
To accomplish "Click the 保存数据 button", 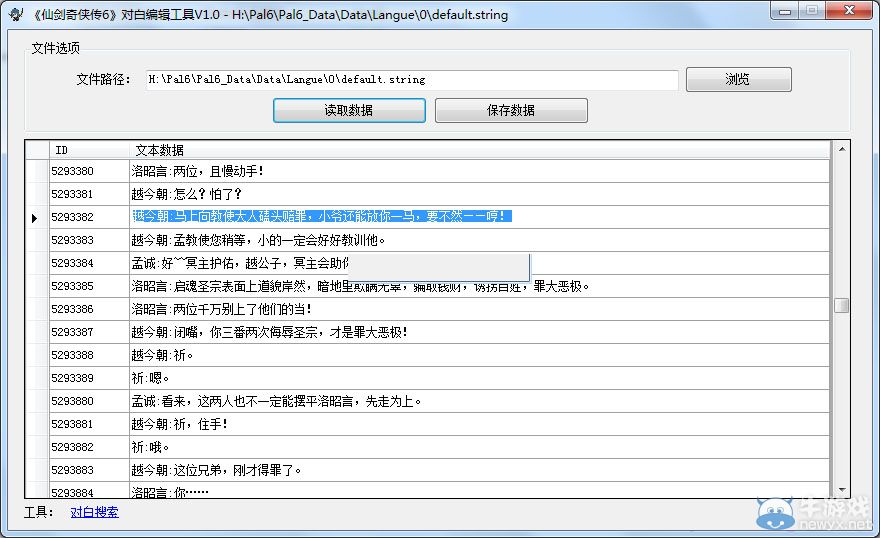I will pyautogui.click(x=511, y=111).
